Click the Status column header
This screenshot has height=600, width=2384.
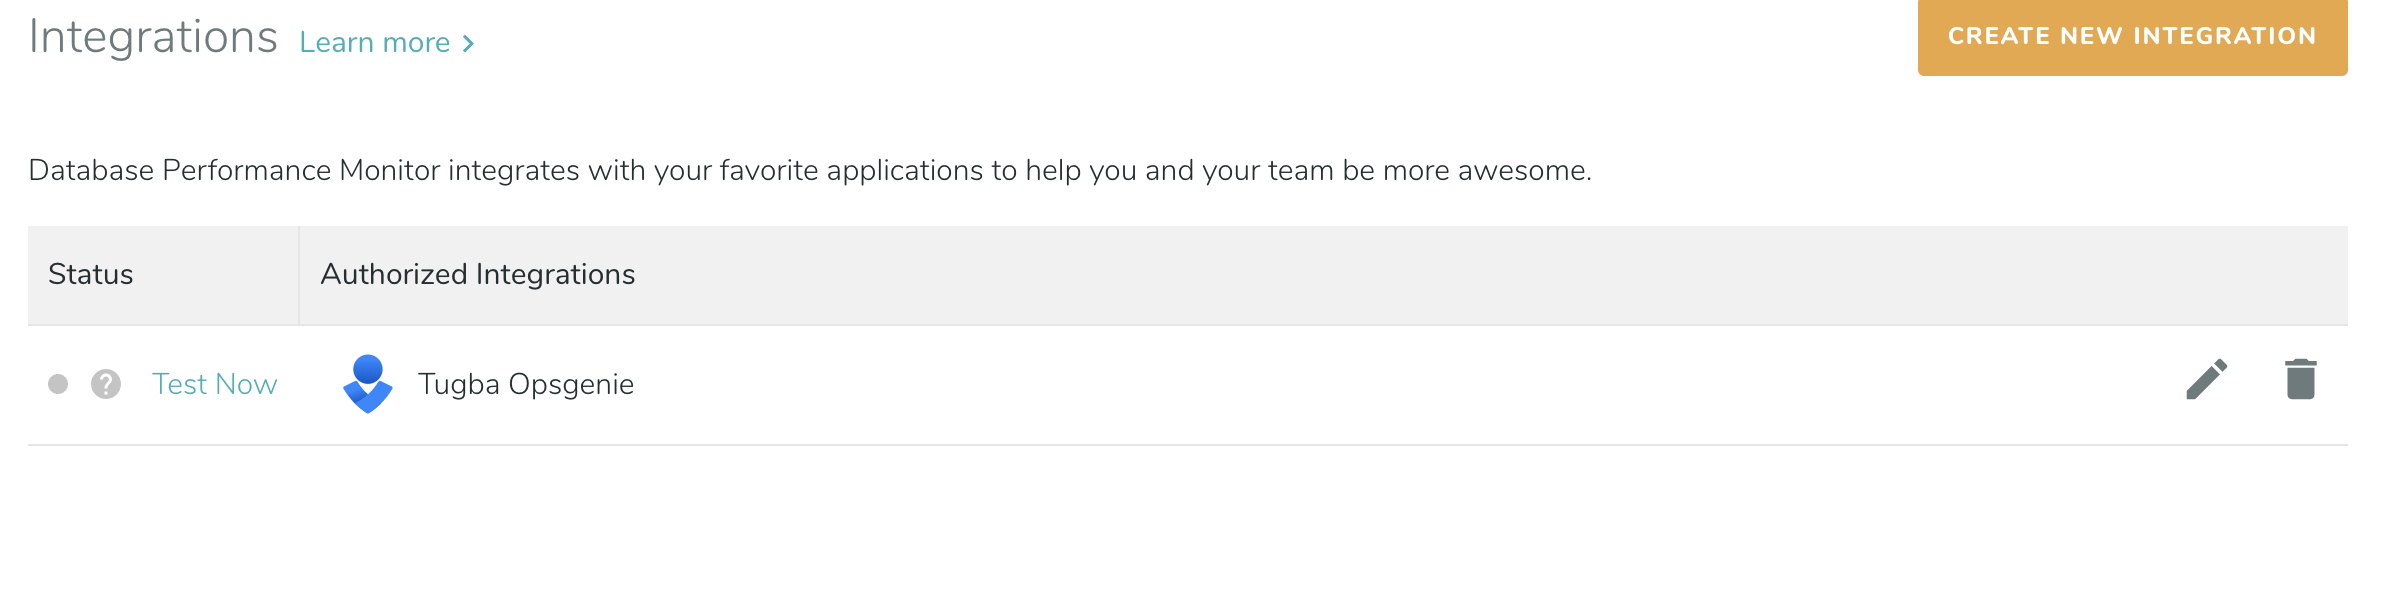[x=91, y=274]
